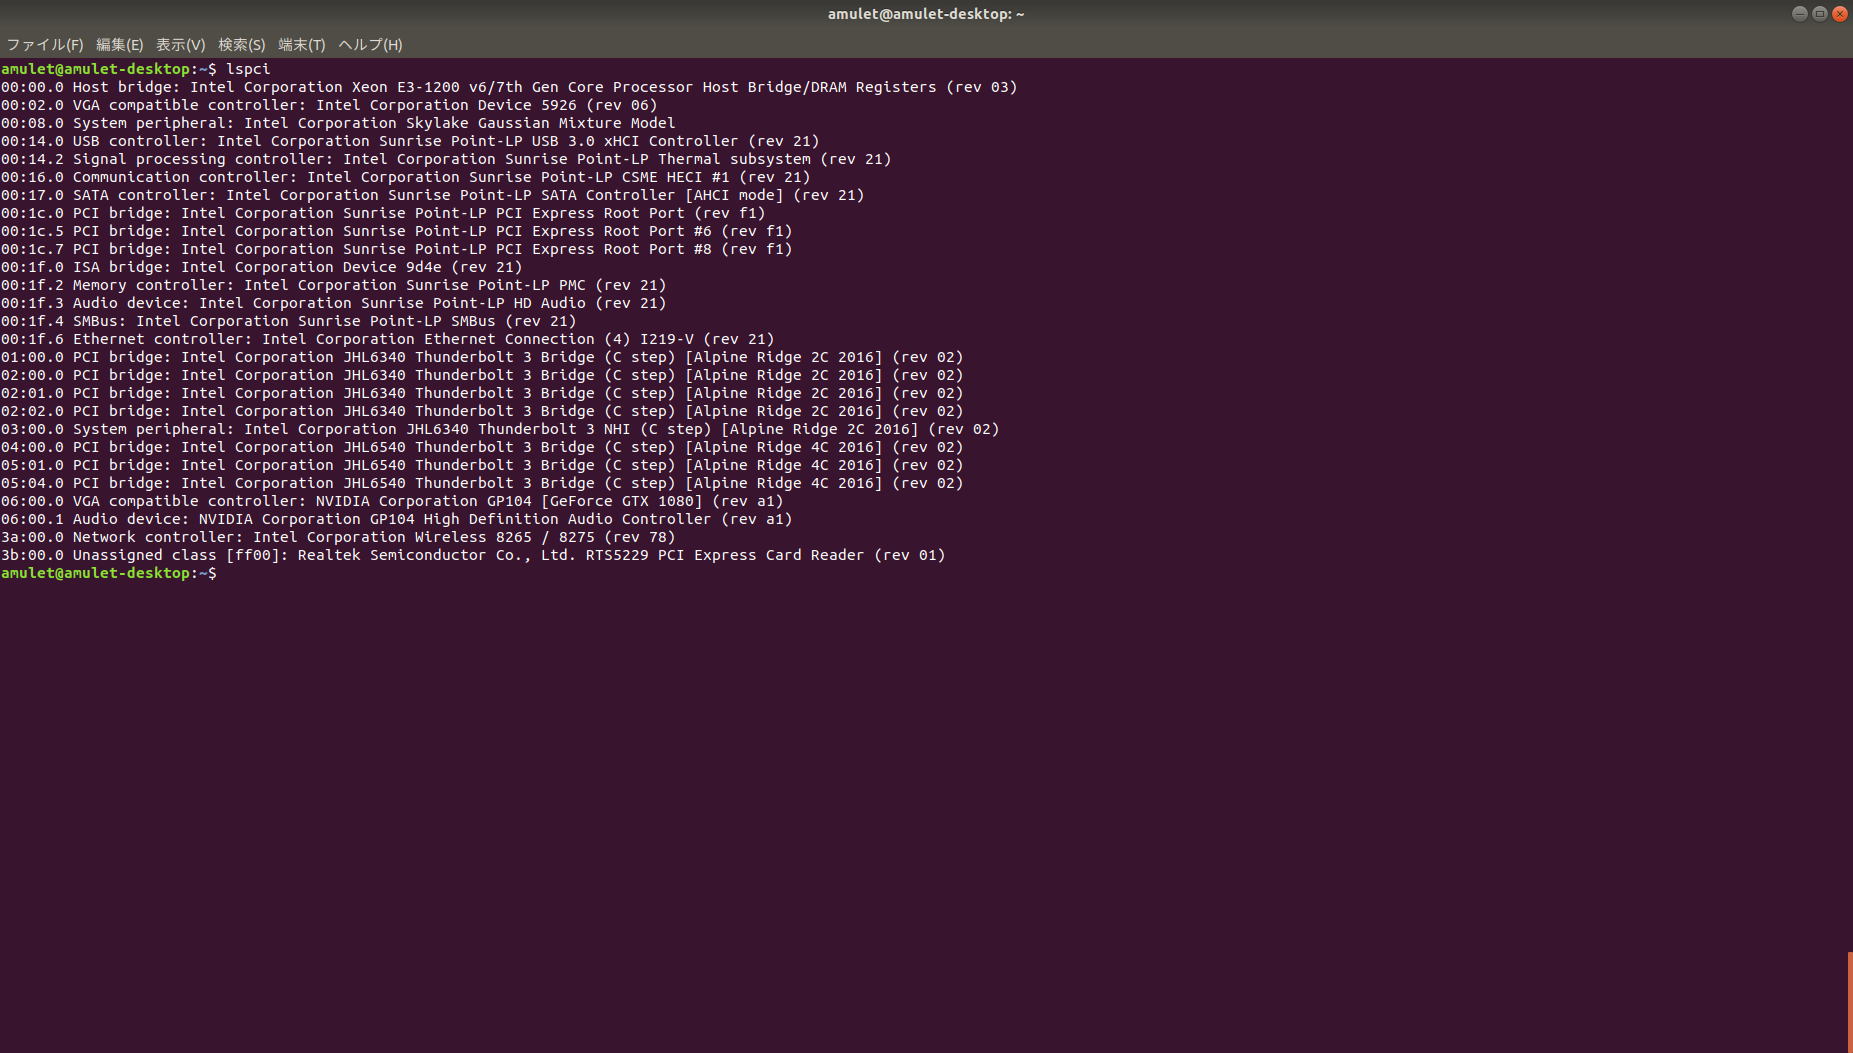
Task: Maximize the terminal window
Action: pos(1819,14)
